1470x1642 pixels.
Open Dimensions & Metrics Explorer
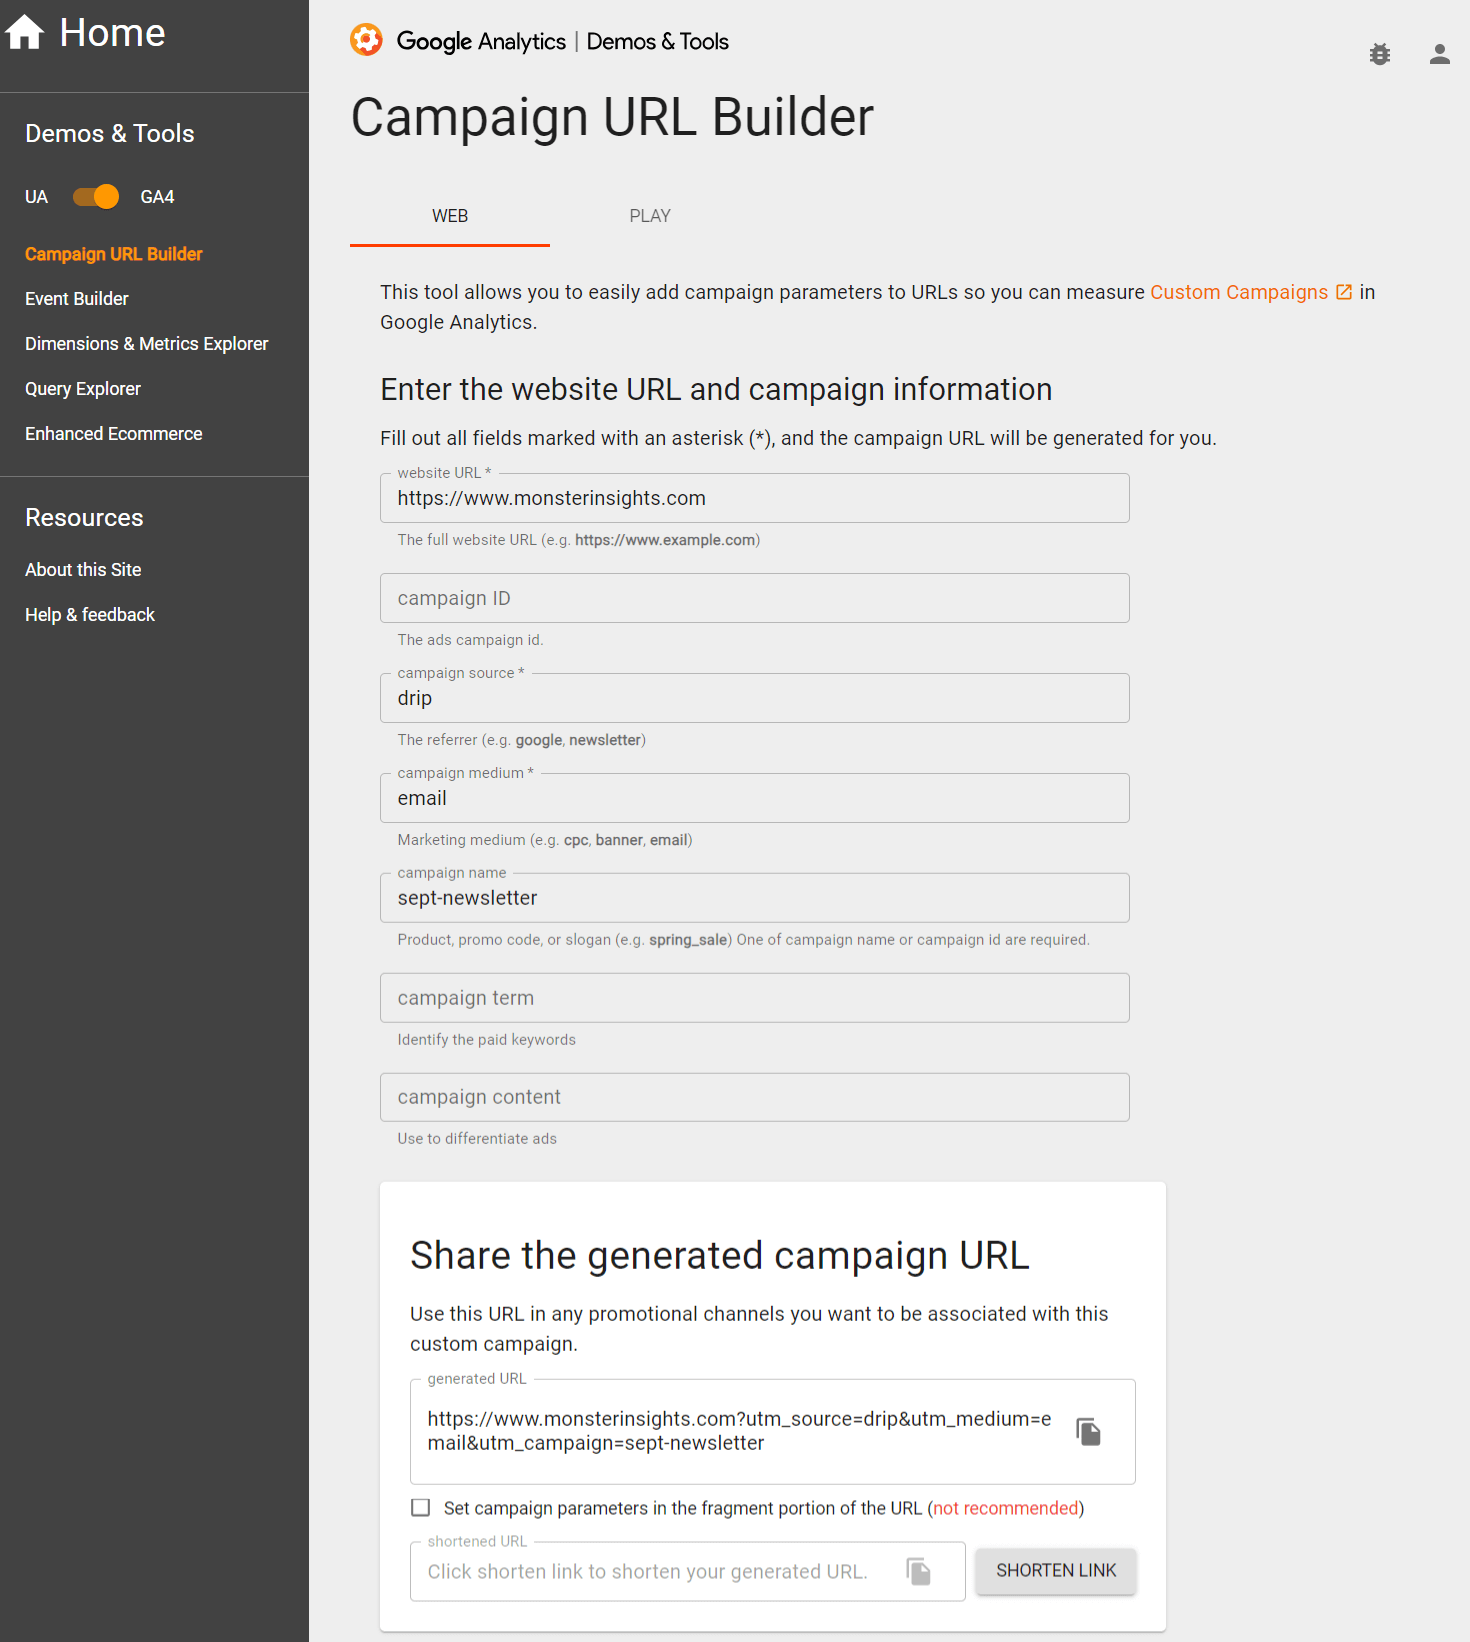point(146,343)
